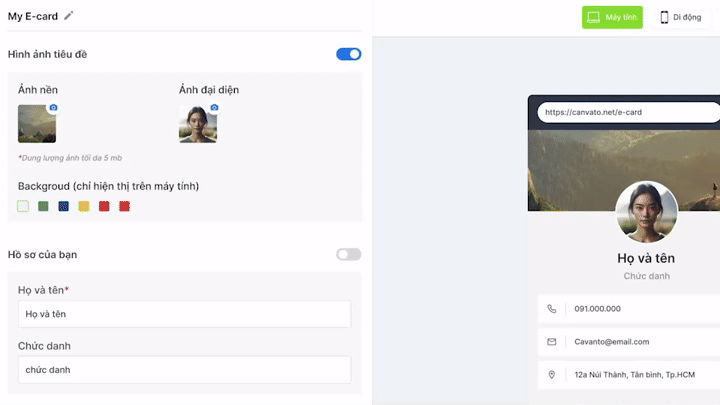Select the yellow background color swatch

click(84, 207)
